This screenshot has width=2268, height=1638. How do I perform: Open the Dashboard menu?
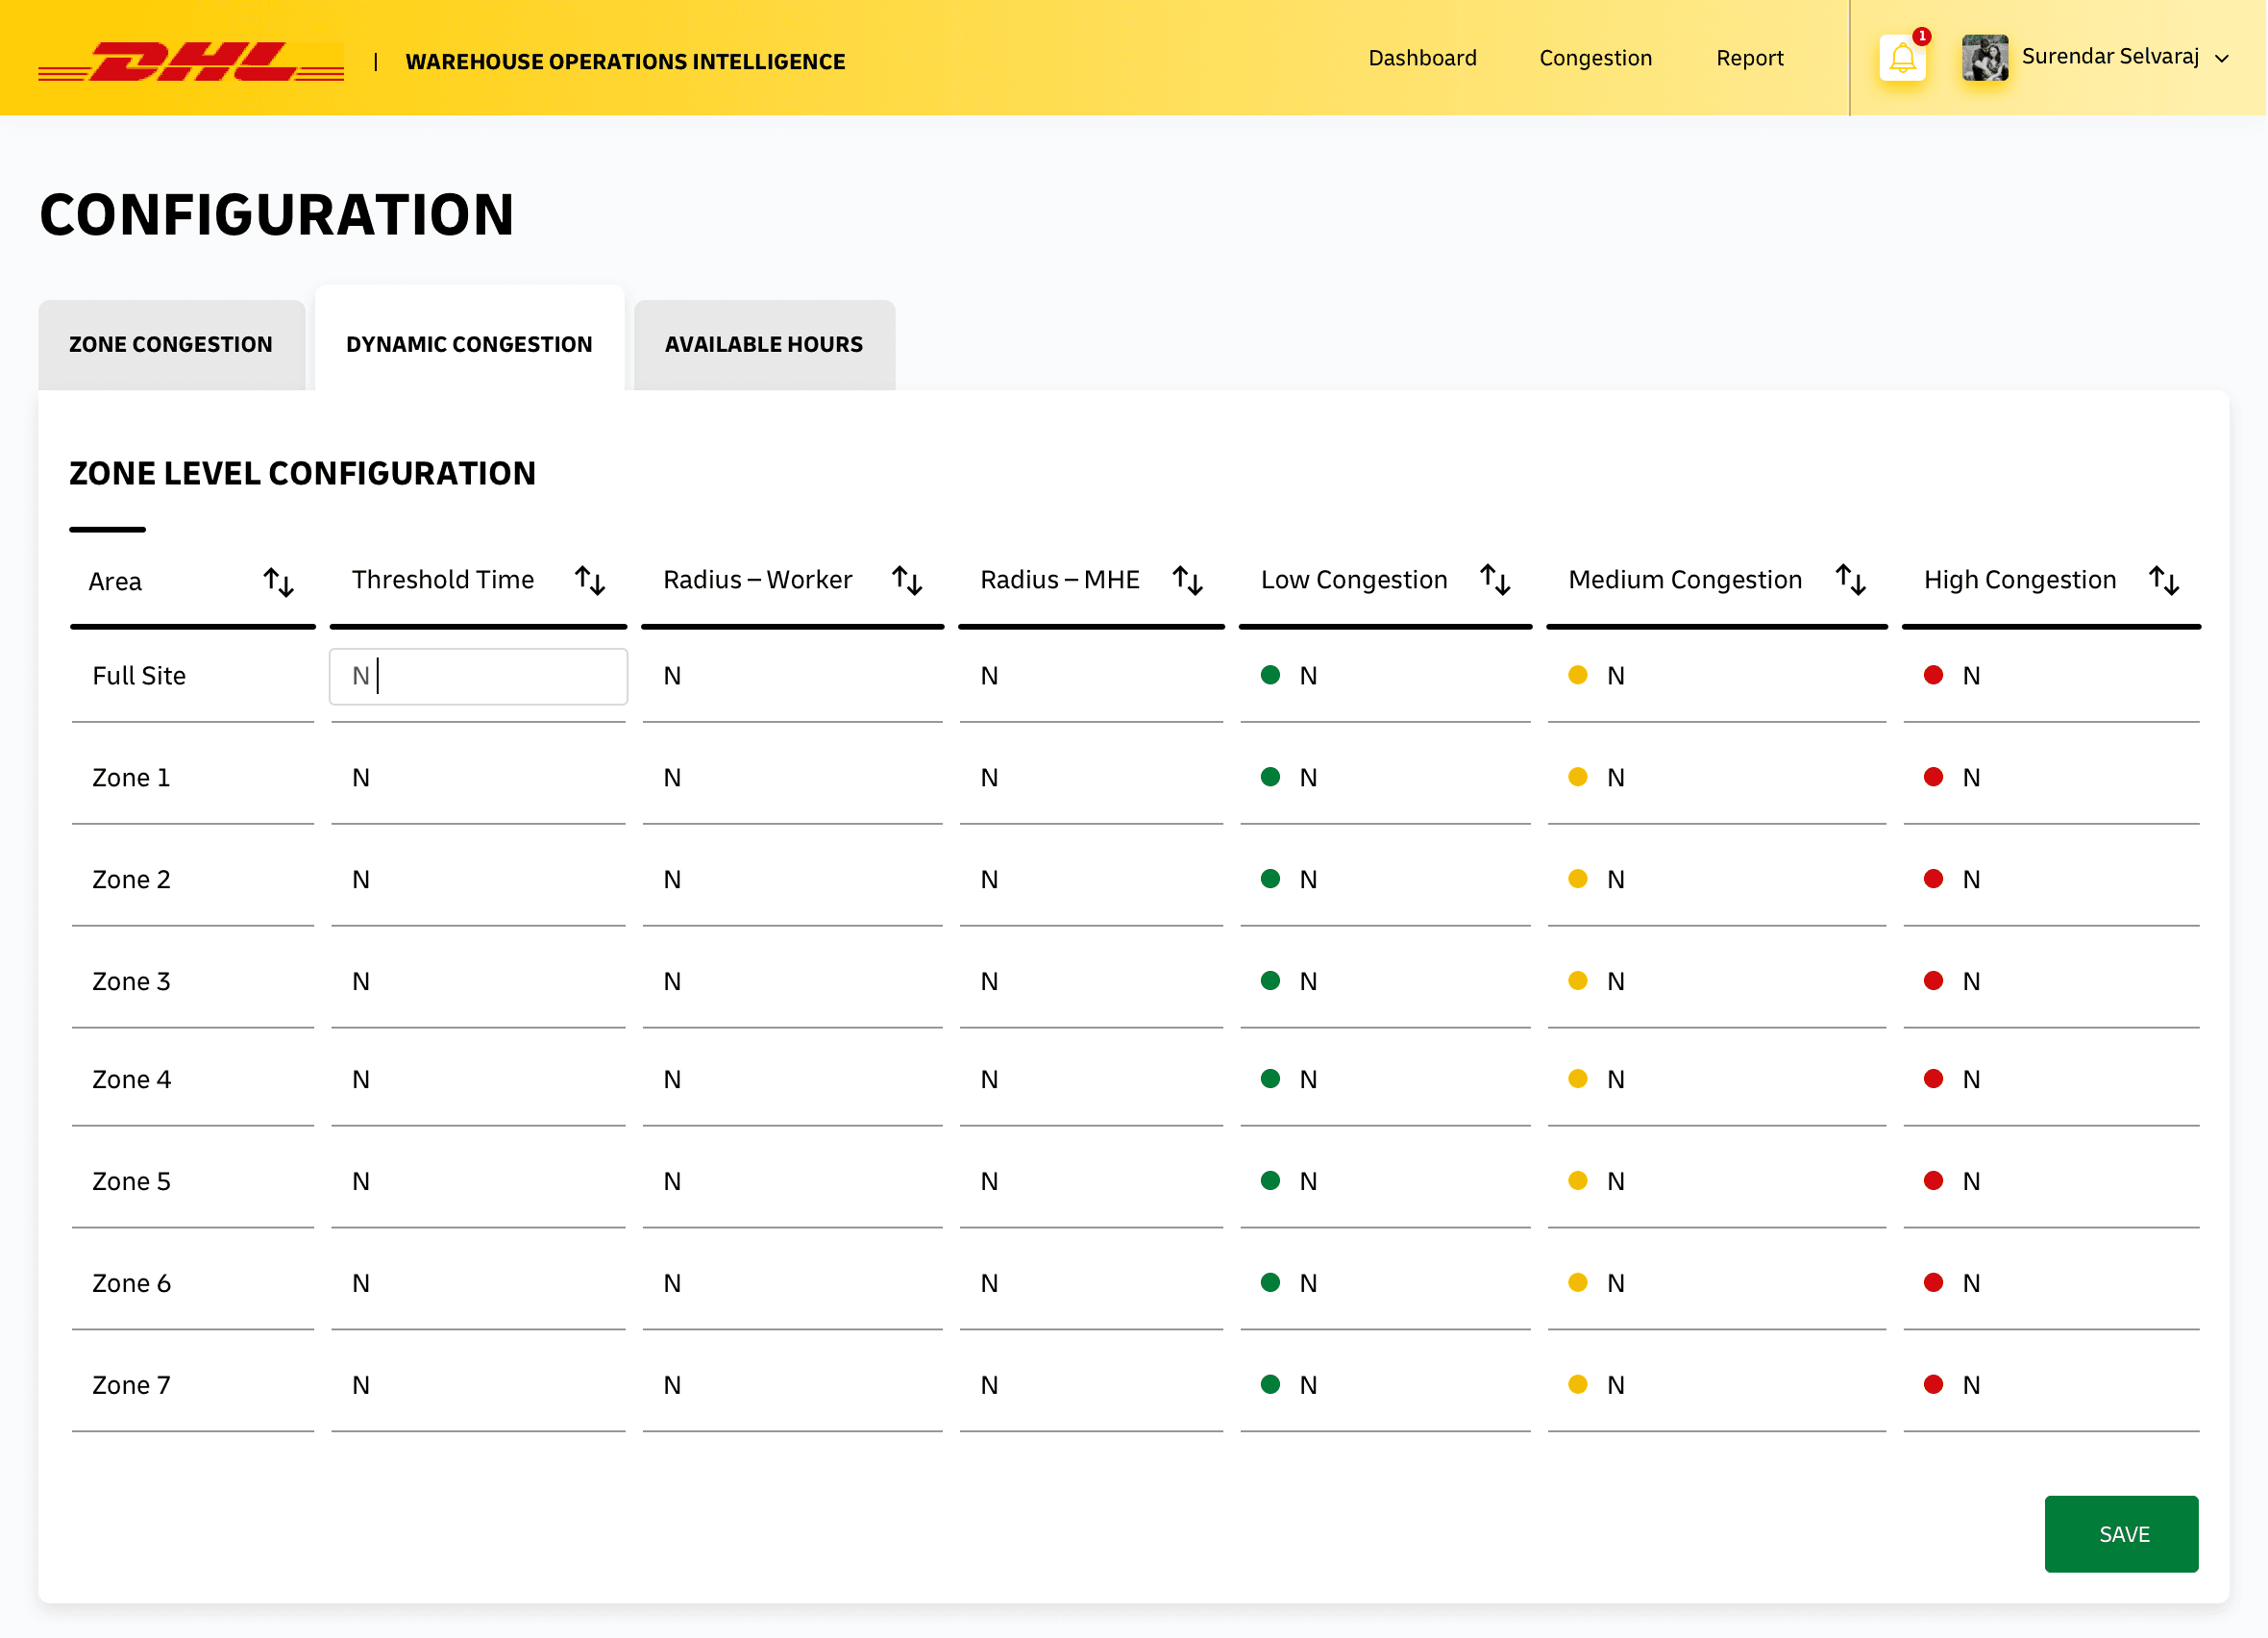coord(1423,58)
